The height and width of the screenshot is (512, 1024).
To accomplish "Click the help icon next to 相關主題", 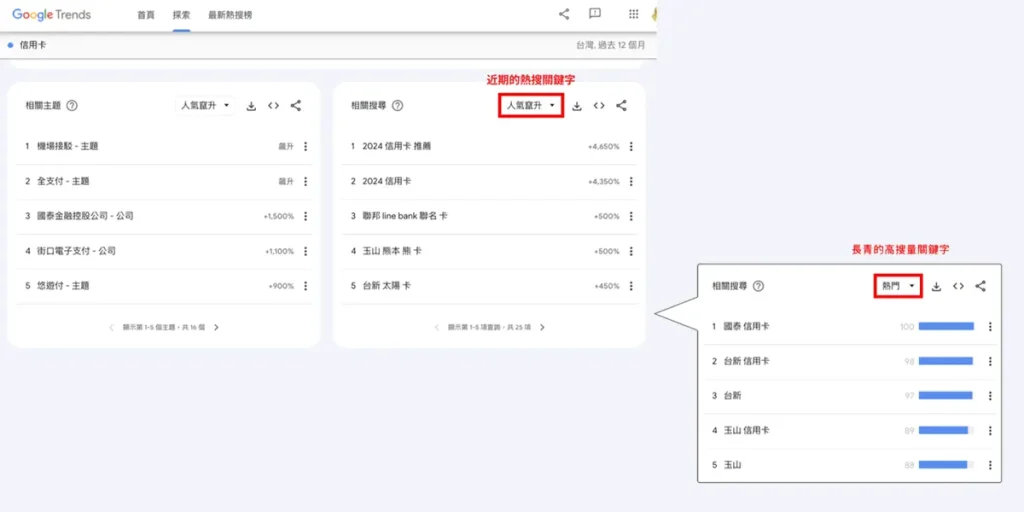I will tap(72, 105).
